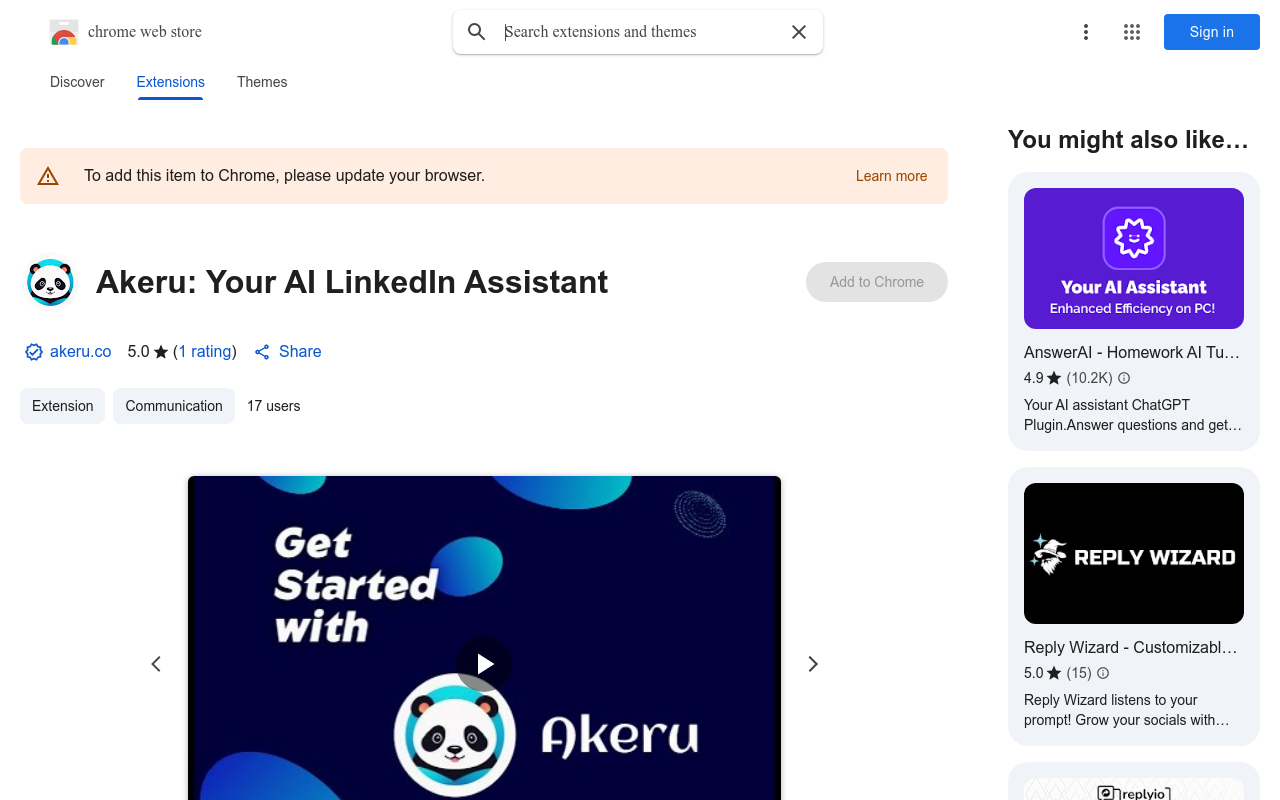Screen dimensions: 1280x800
Task: Click the 17 users text
Action: [274, 406]
